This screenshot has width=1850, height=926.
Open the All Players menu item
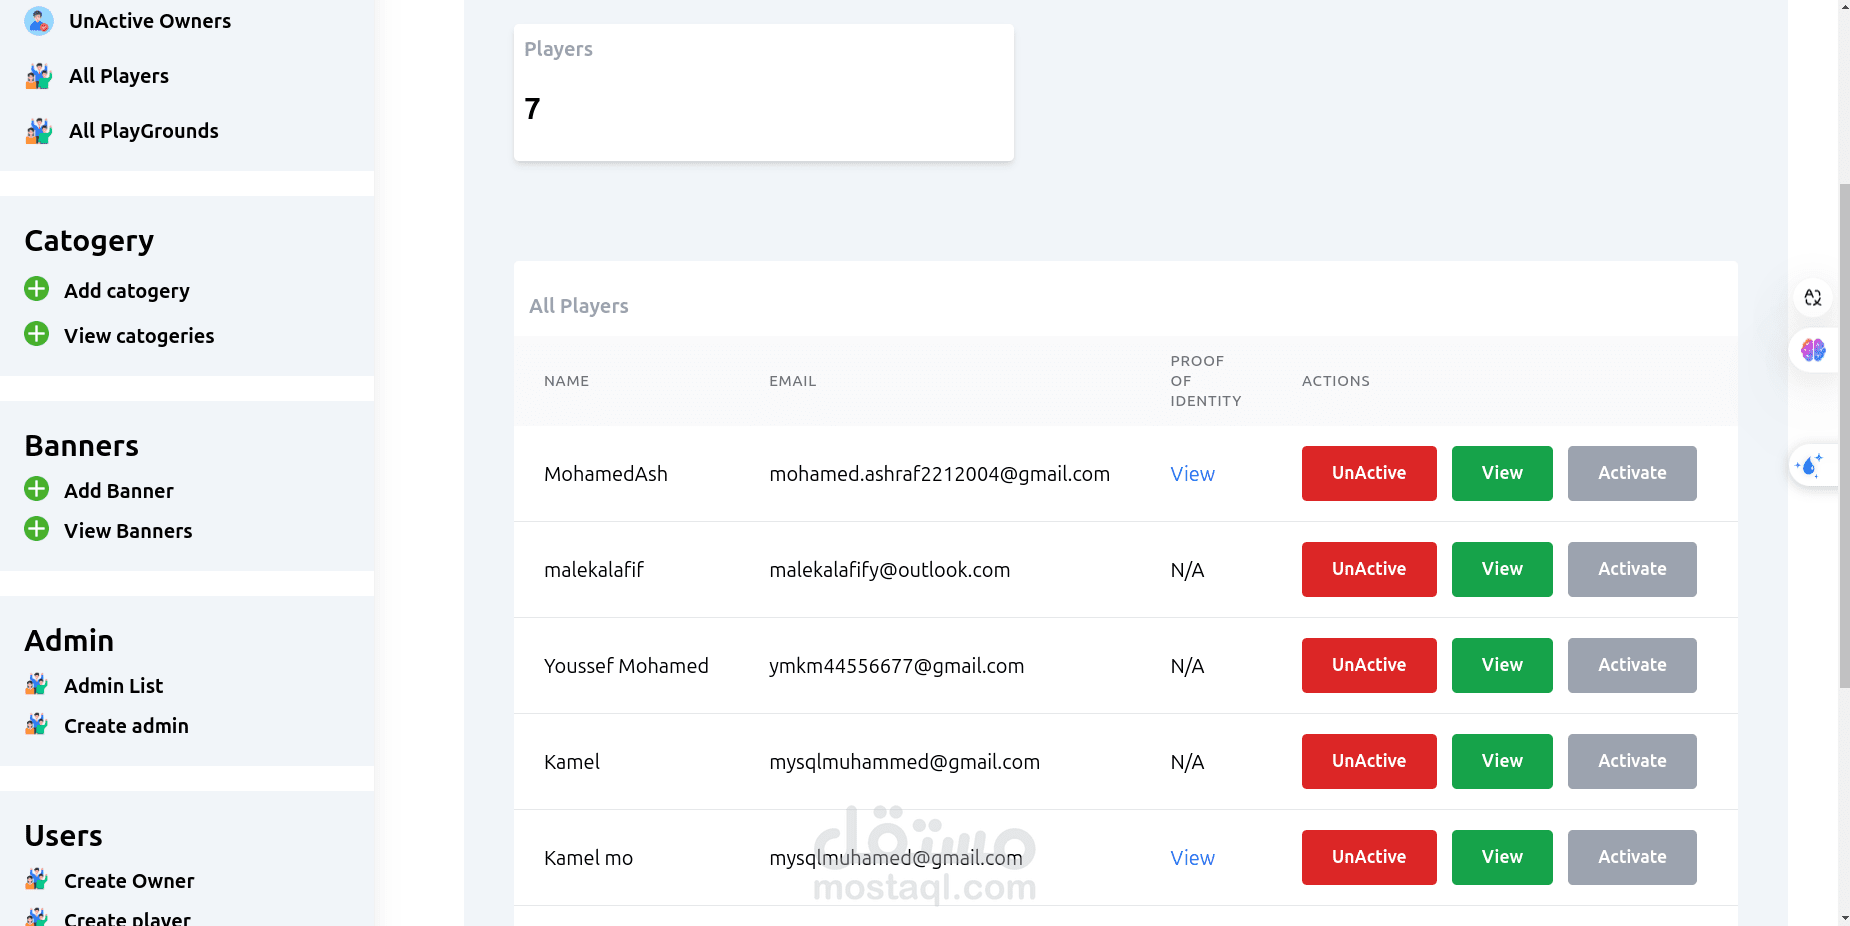point(118,76)
